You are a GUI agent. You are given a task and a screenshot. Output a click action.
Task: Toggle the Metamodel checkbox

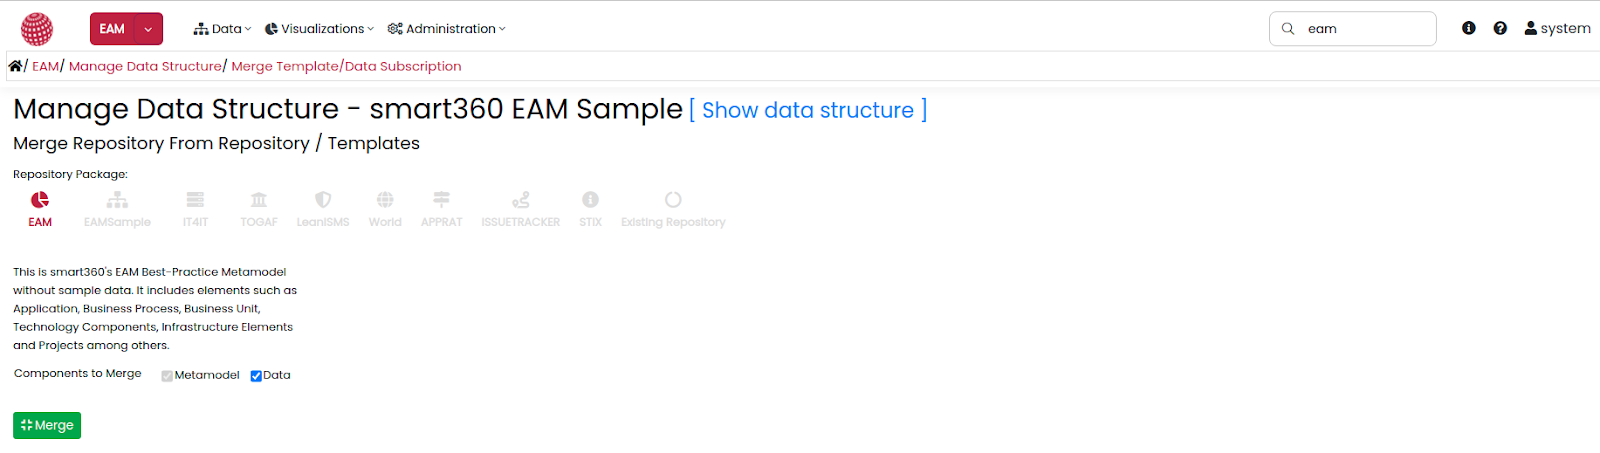(167, 376)
